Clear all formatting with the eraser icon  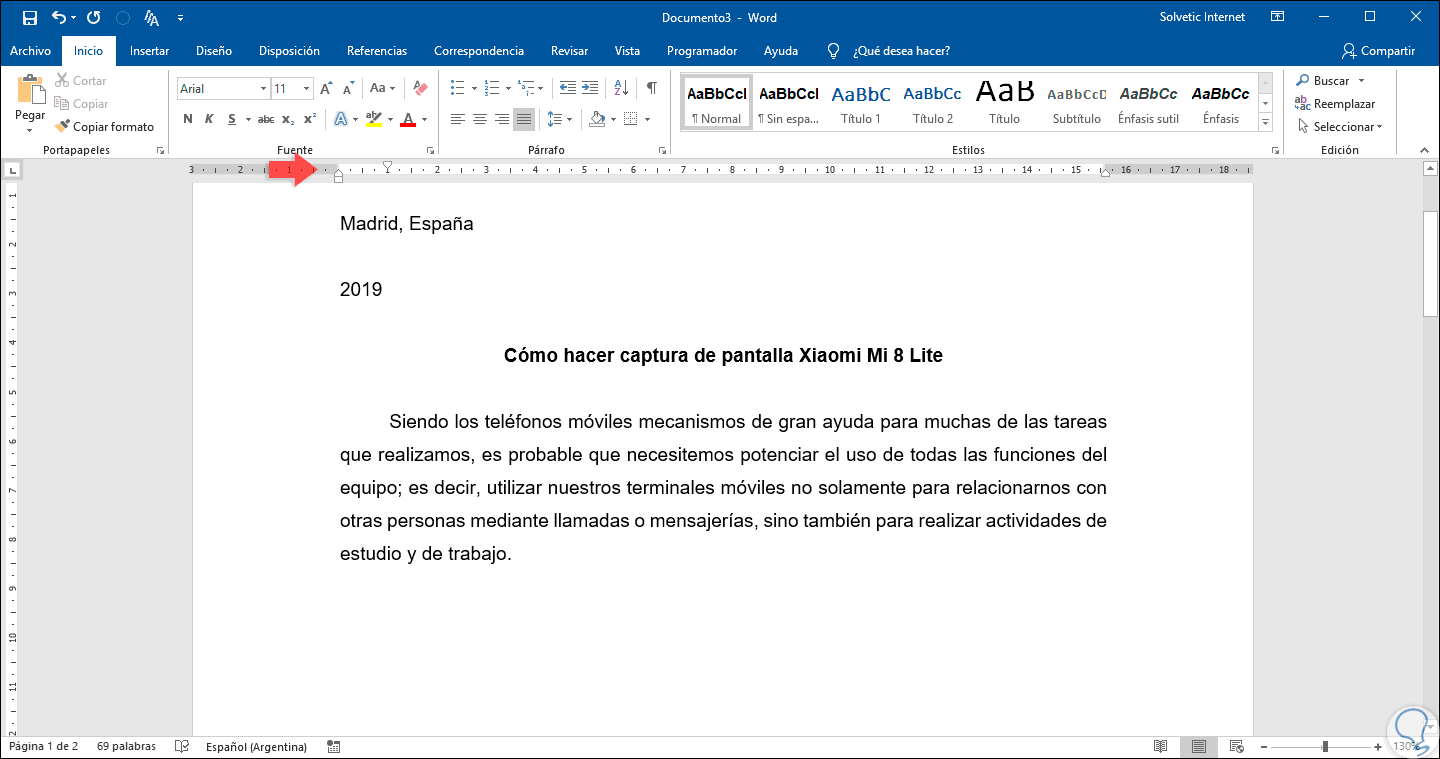click(420, 89)
